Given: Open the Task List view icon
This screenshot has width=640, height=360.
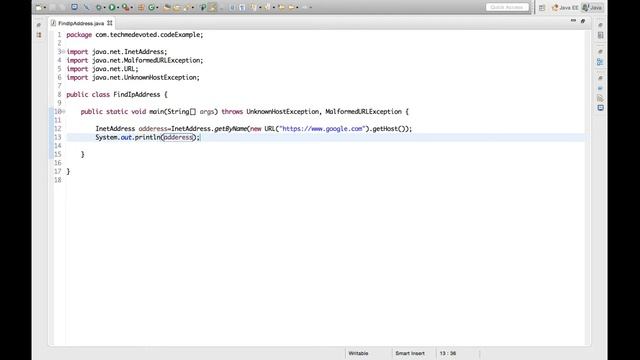Looking at the screenshot, I should pyautogui.click(x=600, y=35).
